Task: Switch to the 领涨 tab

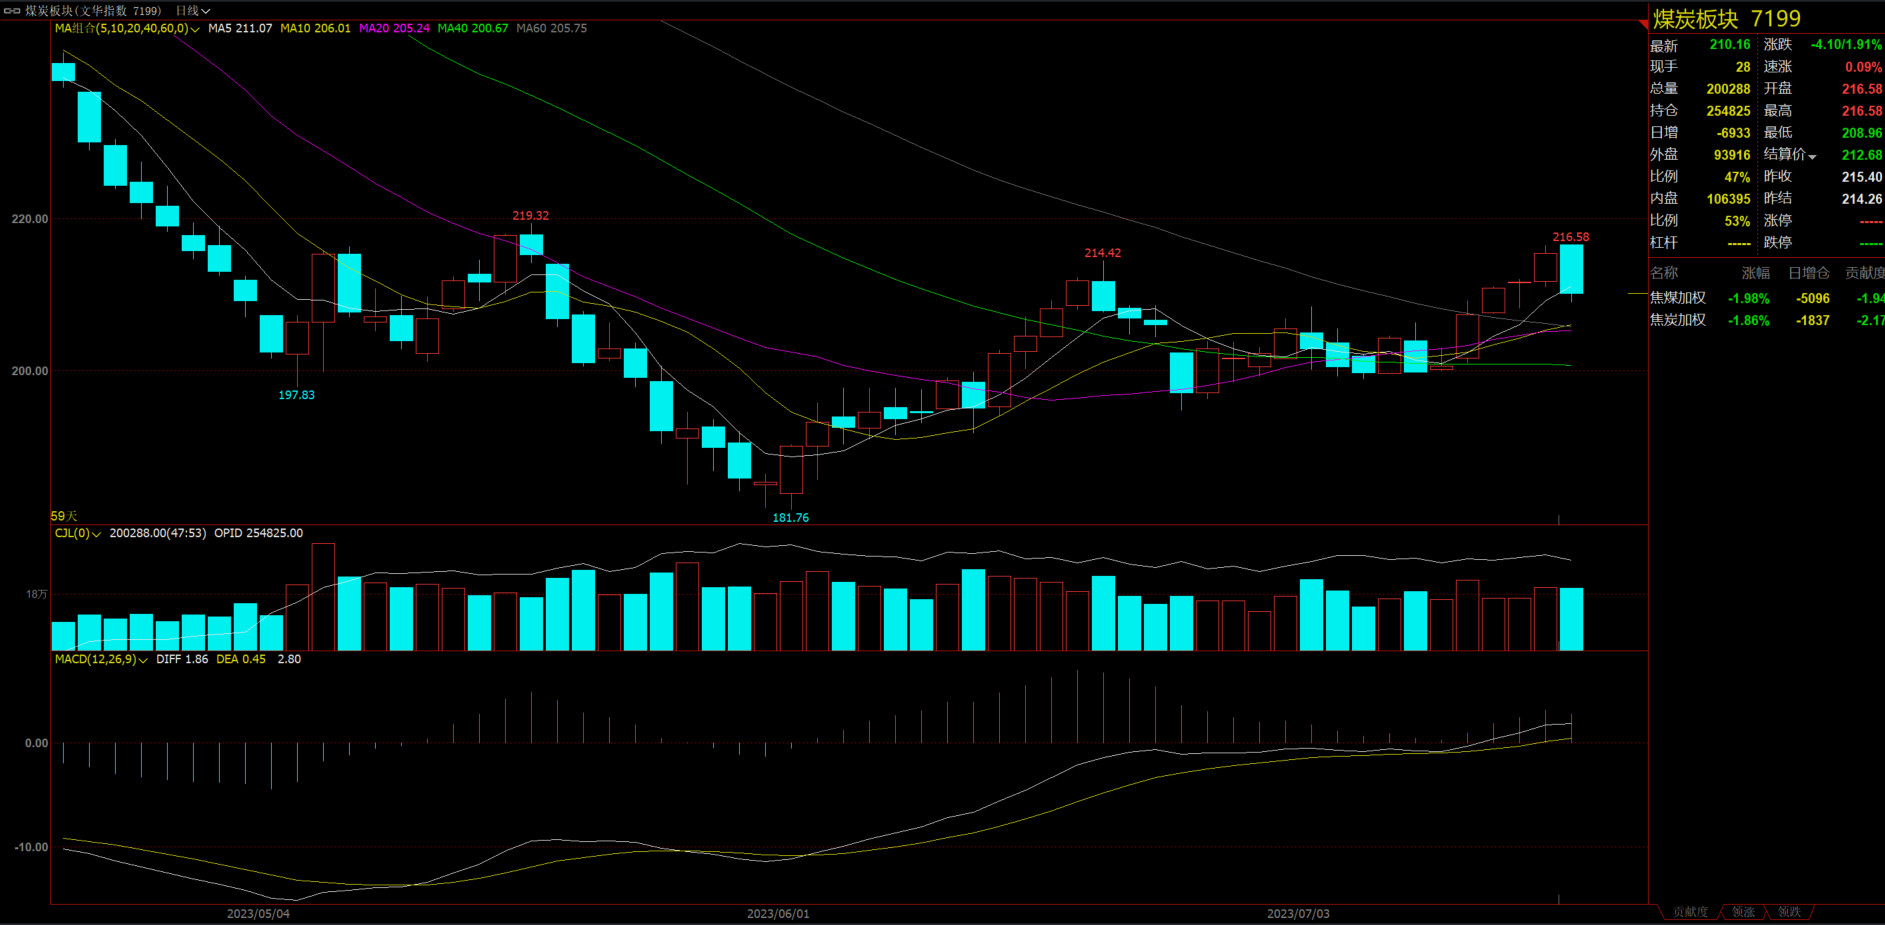Action: pos(1744,912)
